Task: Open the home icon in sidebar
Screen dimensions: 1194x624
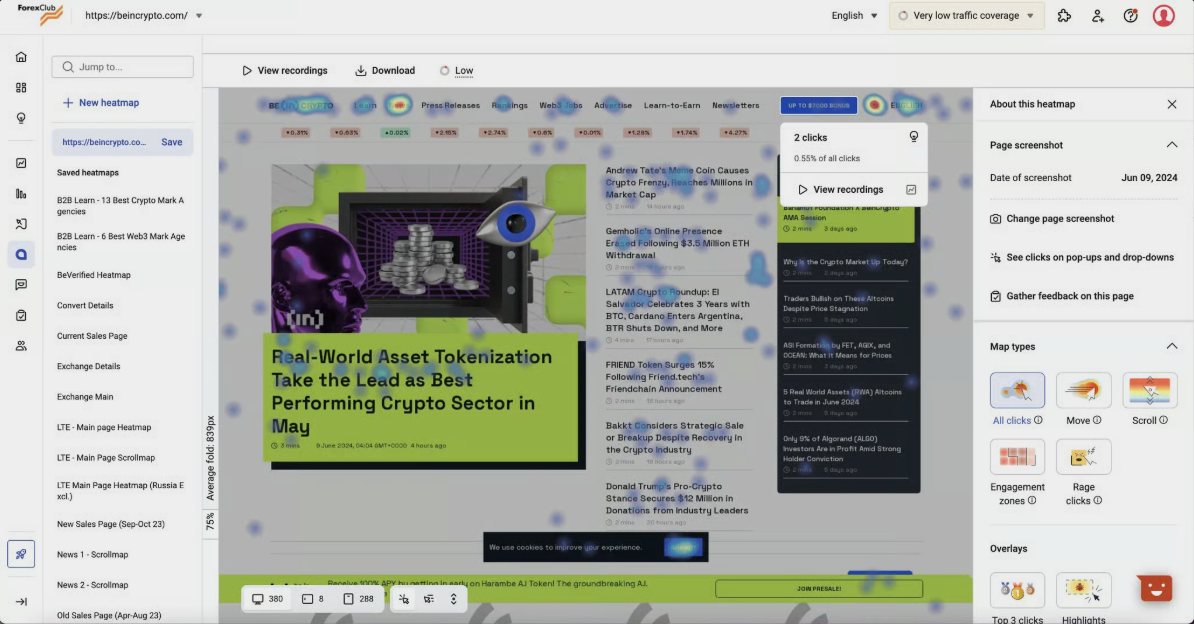Action: 21,57
